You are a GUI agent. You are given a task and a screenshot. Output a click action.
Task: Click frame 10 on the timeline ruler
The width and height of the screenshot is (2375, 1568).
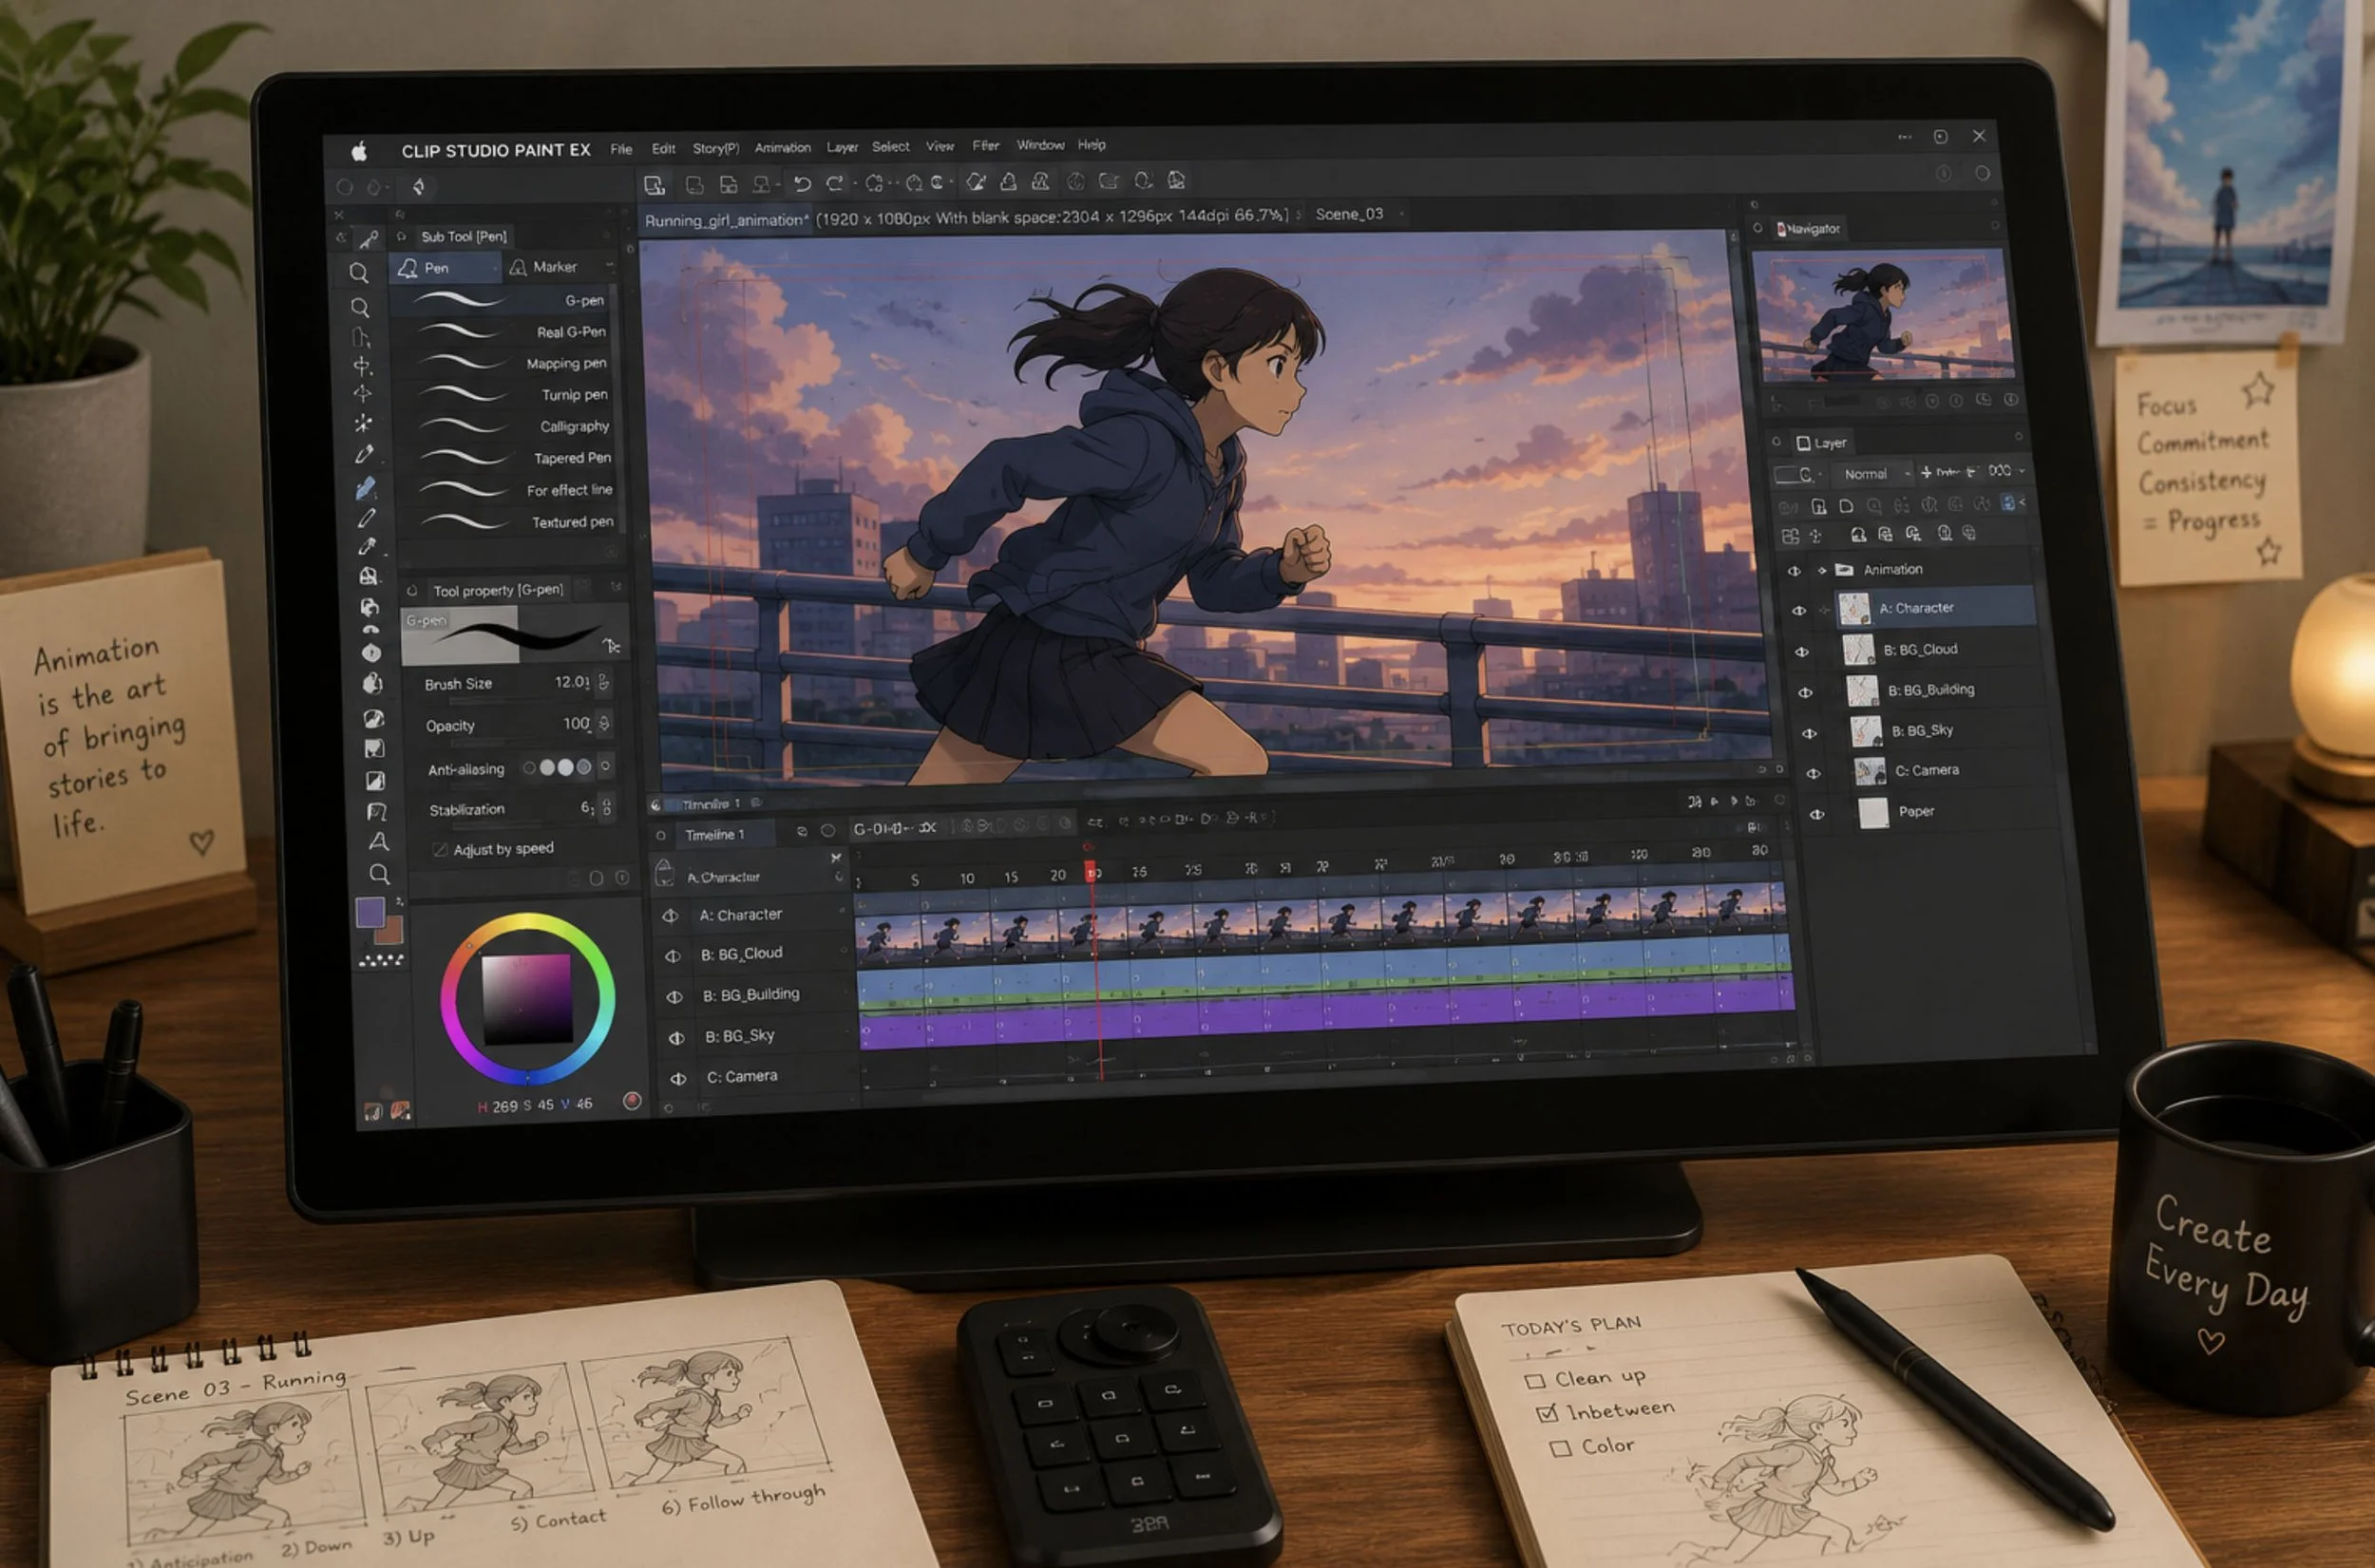967,879
